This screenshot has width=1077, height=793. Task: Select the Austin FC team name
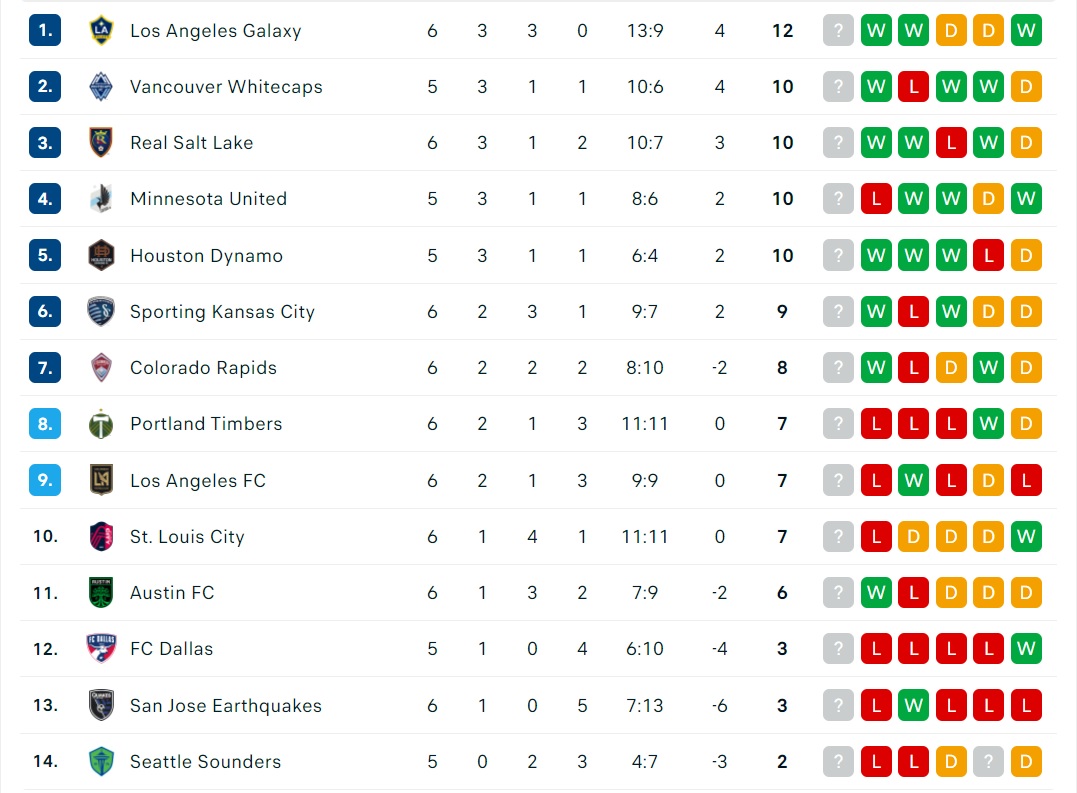[172, 593]
